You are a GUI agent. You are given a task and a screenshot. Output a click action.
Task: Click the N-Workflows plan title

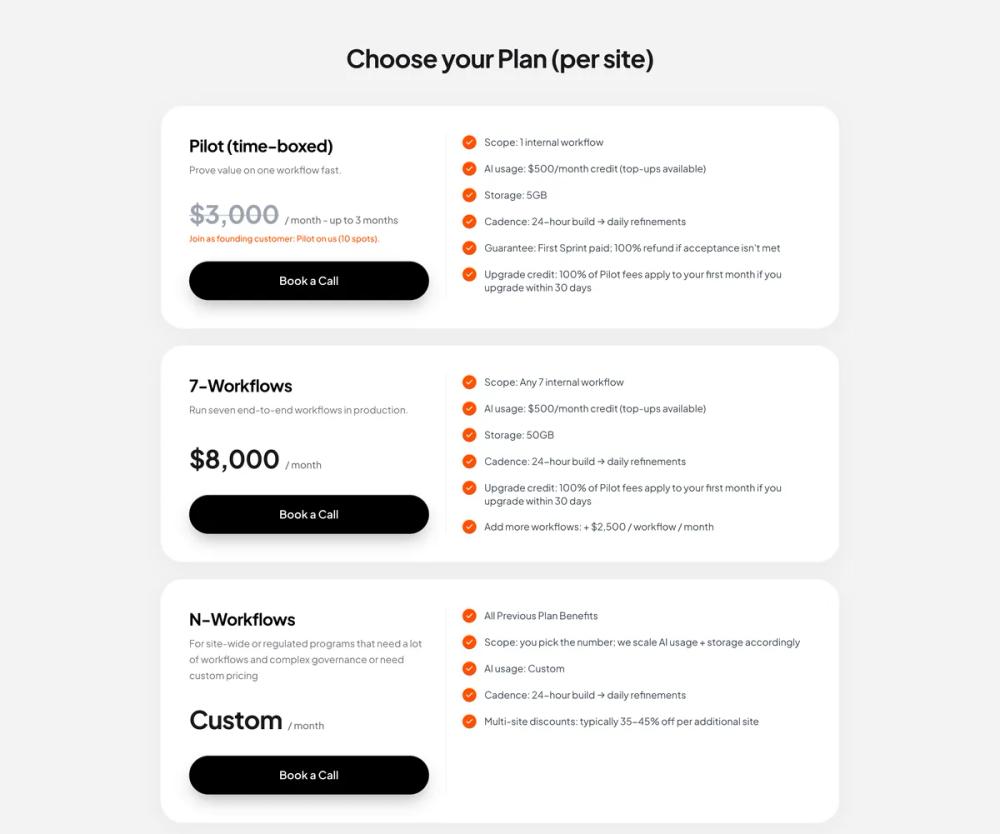click(241, 620)
